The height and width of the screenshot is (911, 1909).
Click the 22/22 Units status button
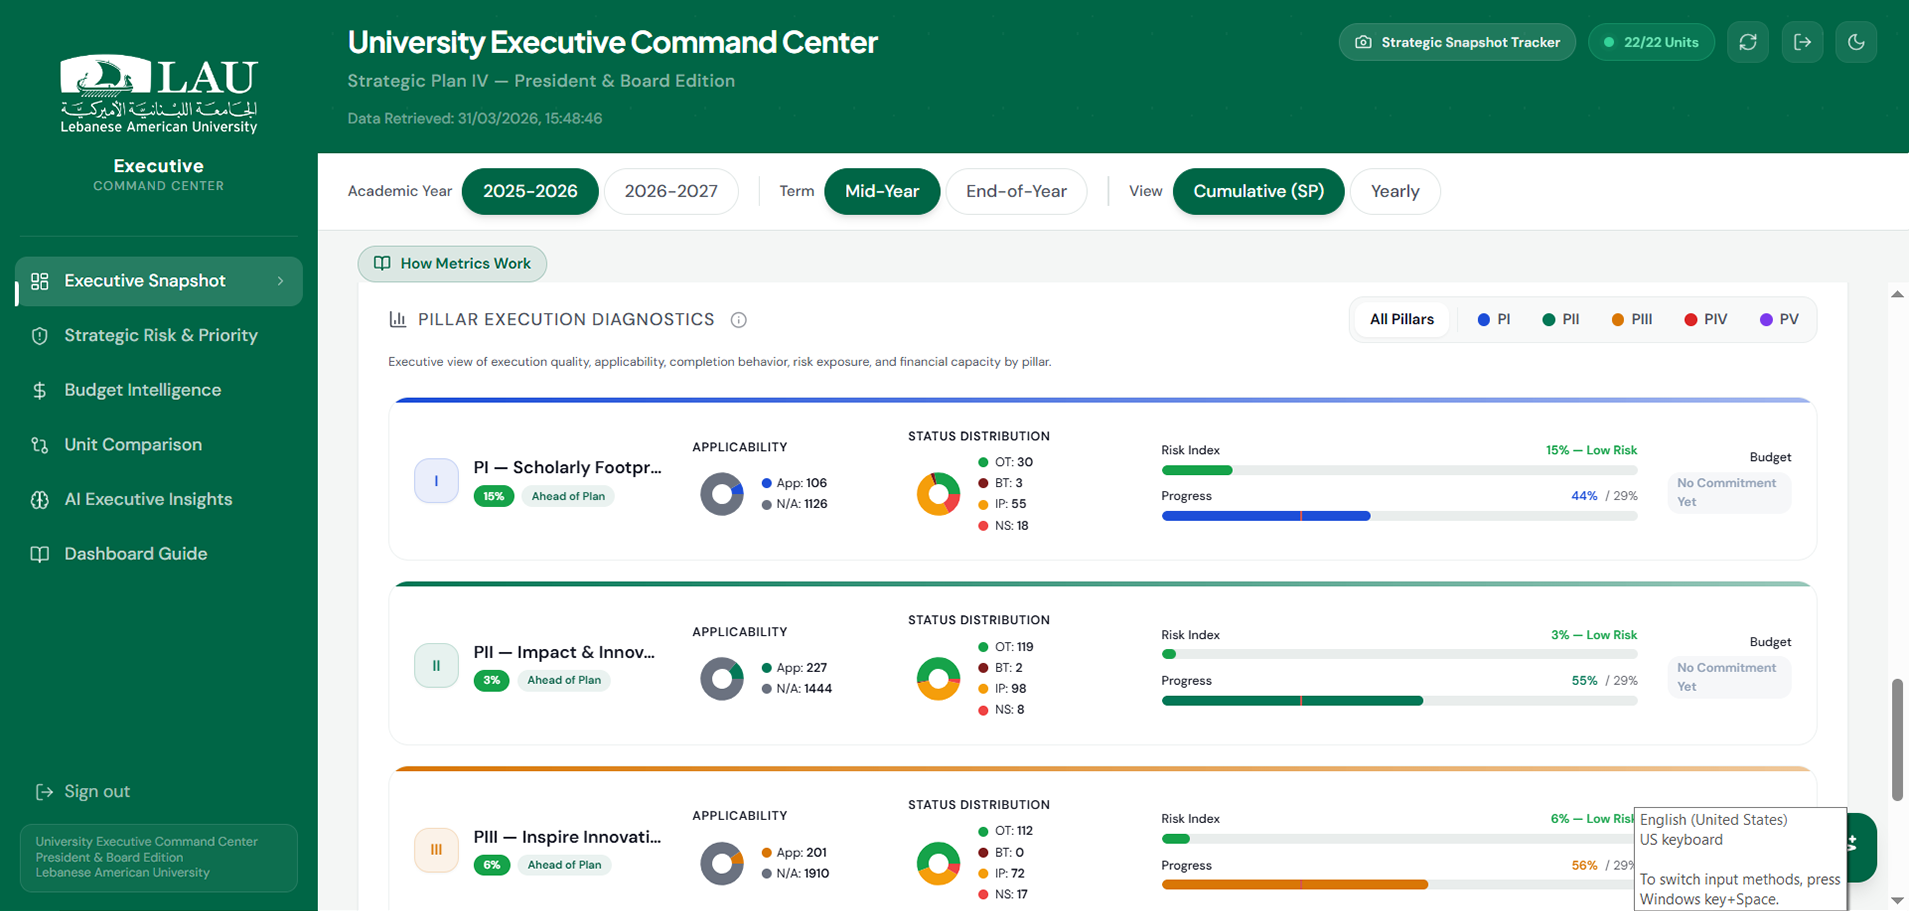1650,42
